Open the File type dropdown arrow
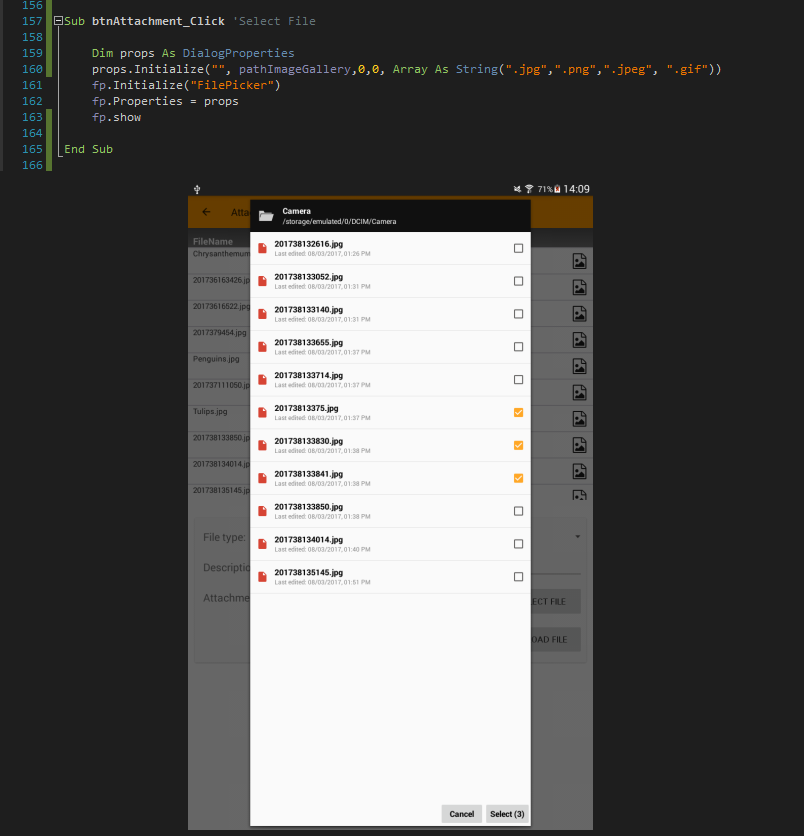This screenshot has width=804, height=836. [x=577, y=537]
